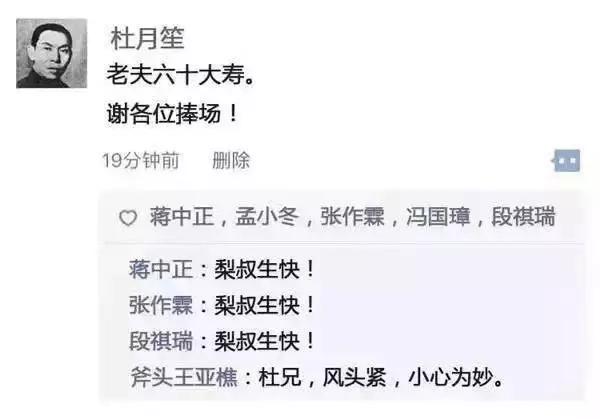The width and height of the screenshot is (600, 419).
Task: Reply to 段祺瑞's 梨叔生快 comment
Action: coord(265,341)
